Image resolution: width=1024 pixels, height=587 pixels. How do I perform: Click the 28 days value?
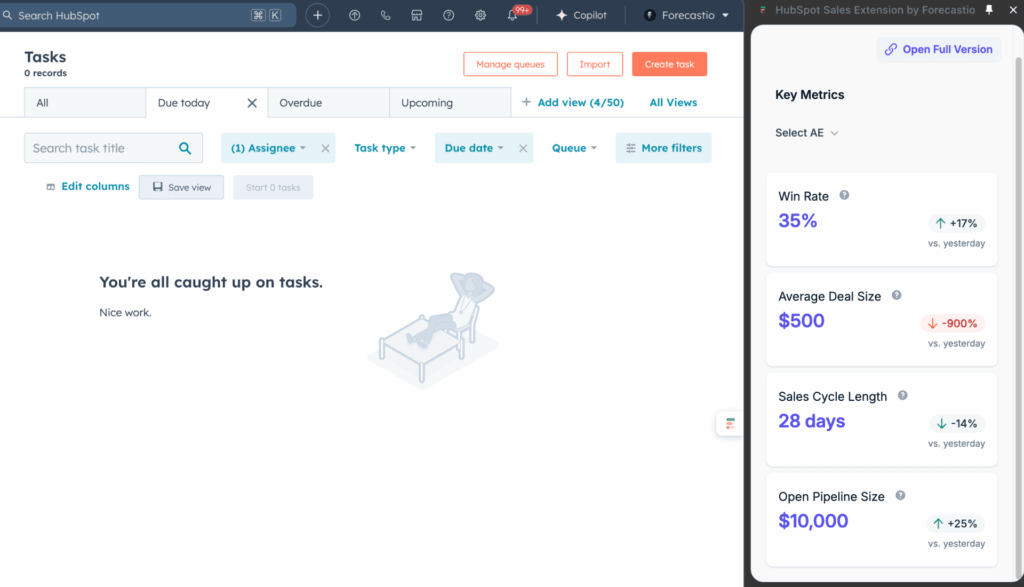[812, 421]
